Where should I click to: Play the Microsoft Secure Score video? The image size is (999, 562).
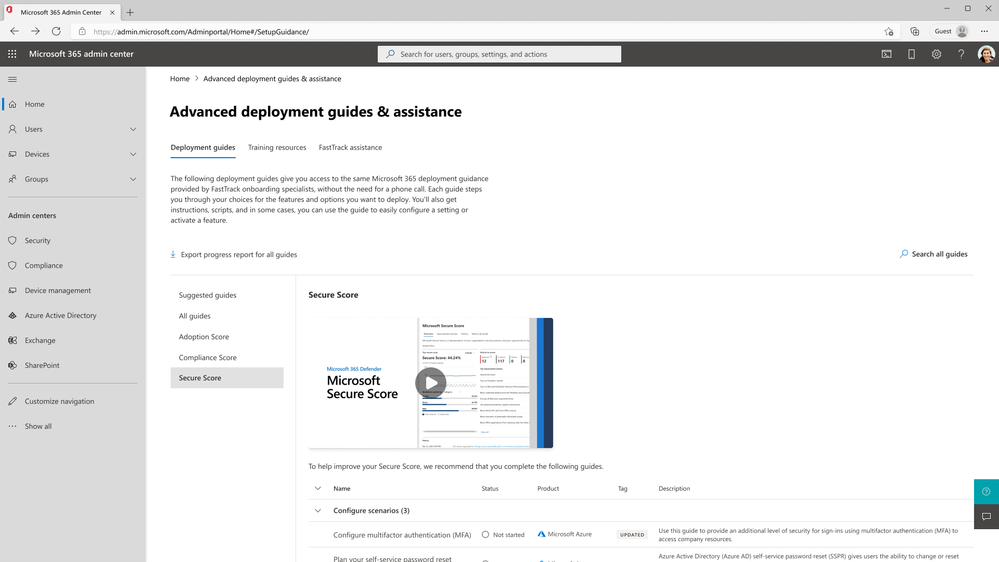pos(431,383)
